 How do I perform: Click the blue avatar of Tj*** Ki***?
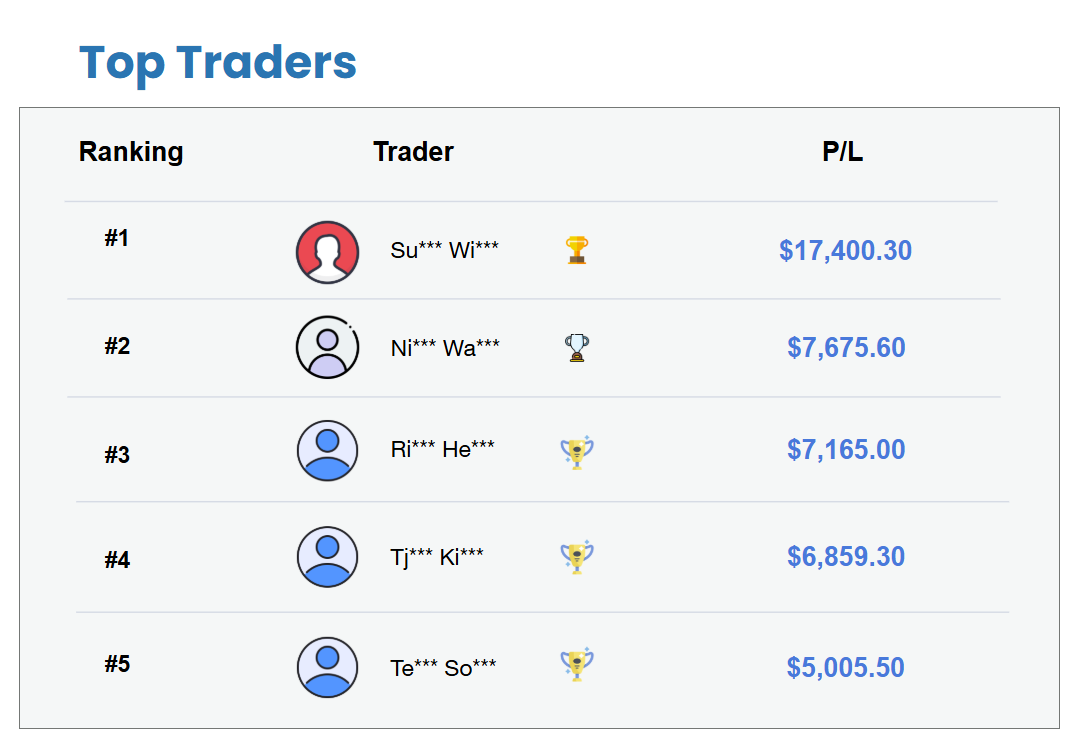[x=327, y=557]
